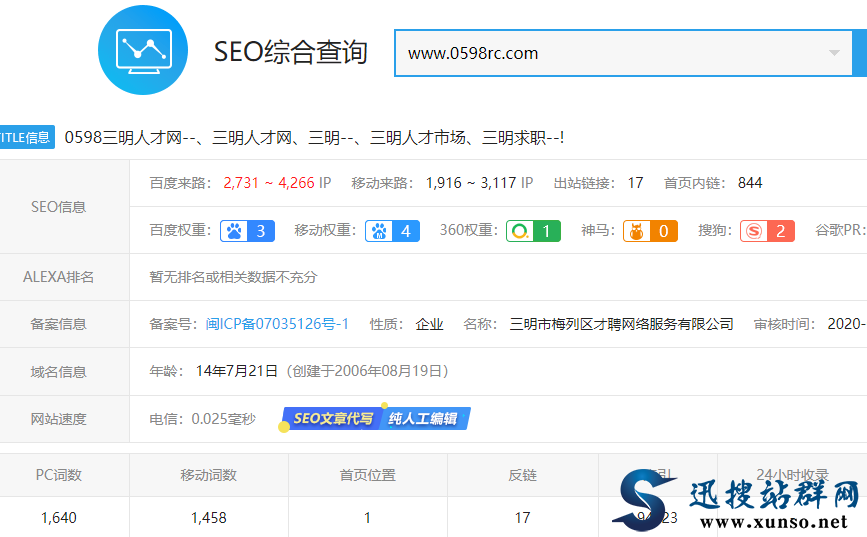Click the 神马 value 0 badge

pyautogui.click(x=664, y=231)
